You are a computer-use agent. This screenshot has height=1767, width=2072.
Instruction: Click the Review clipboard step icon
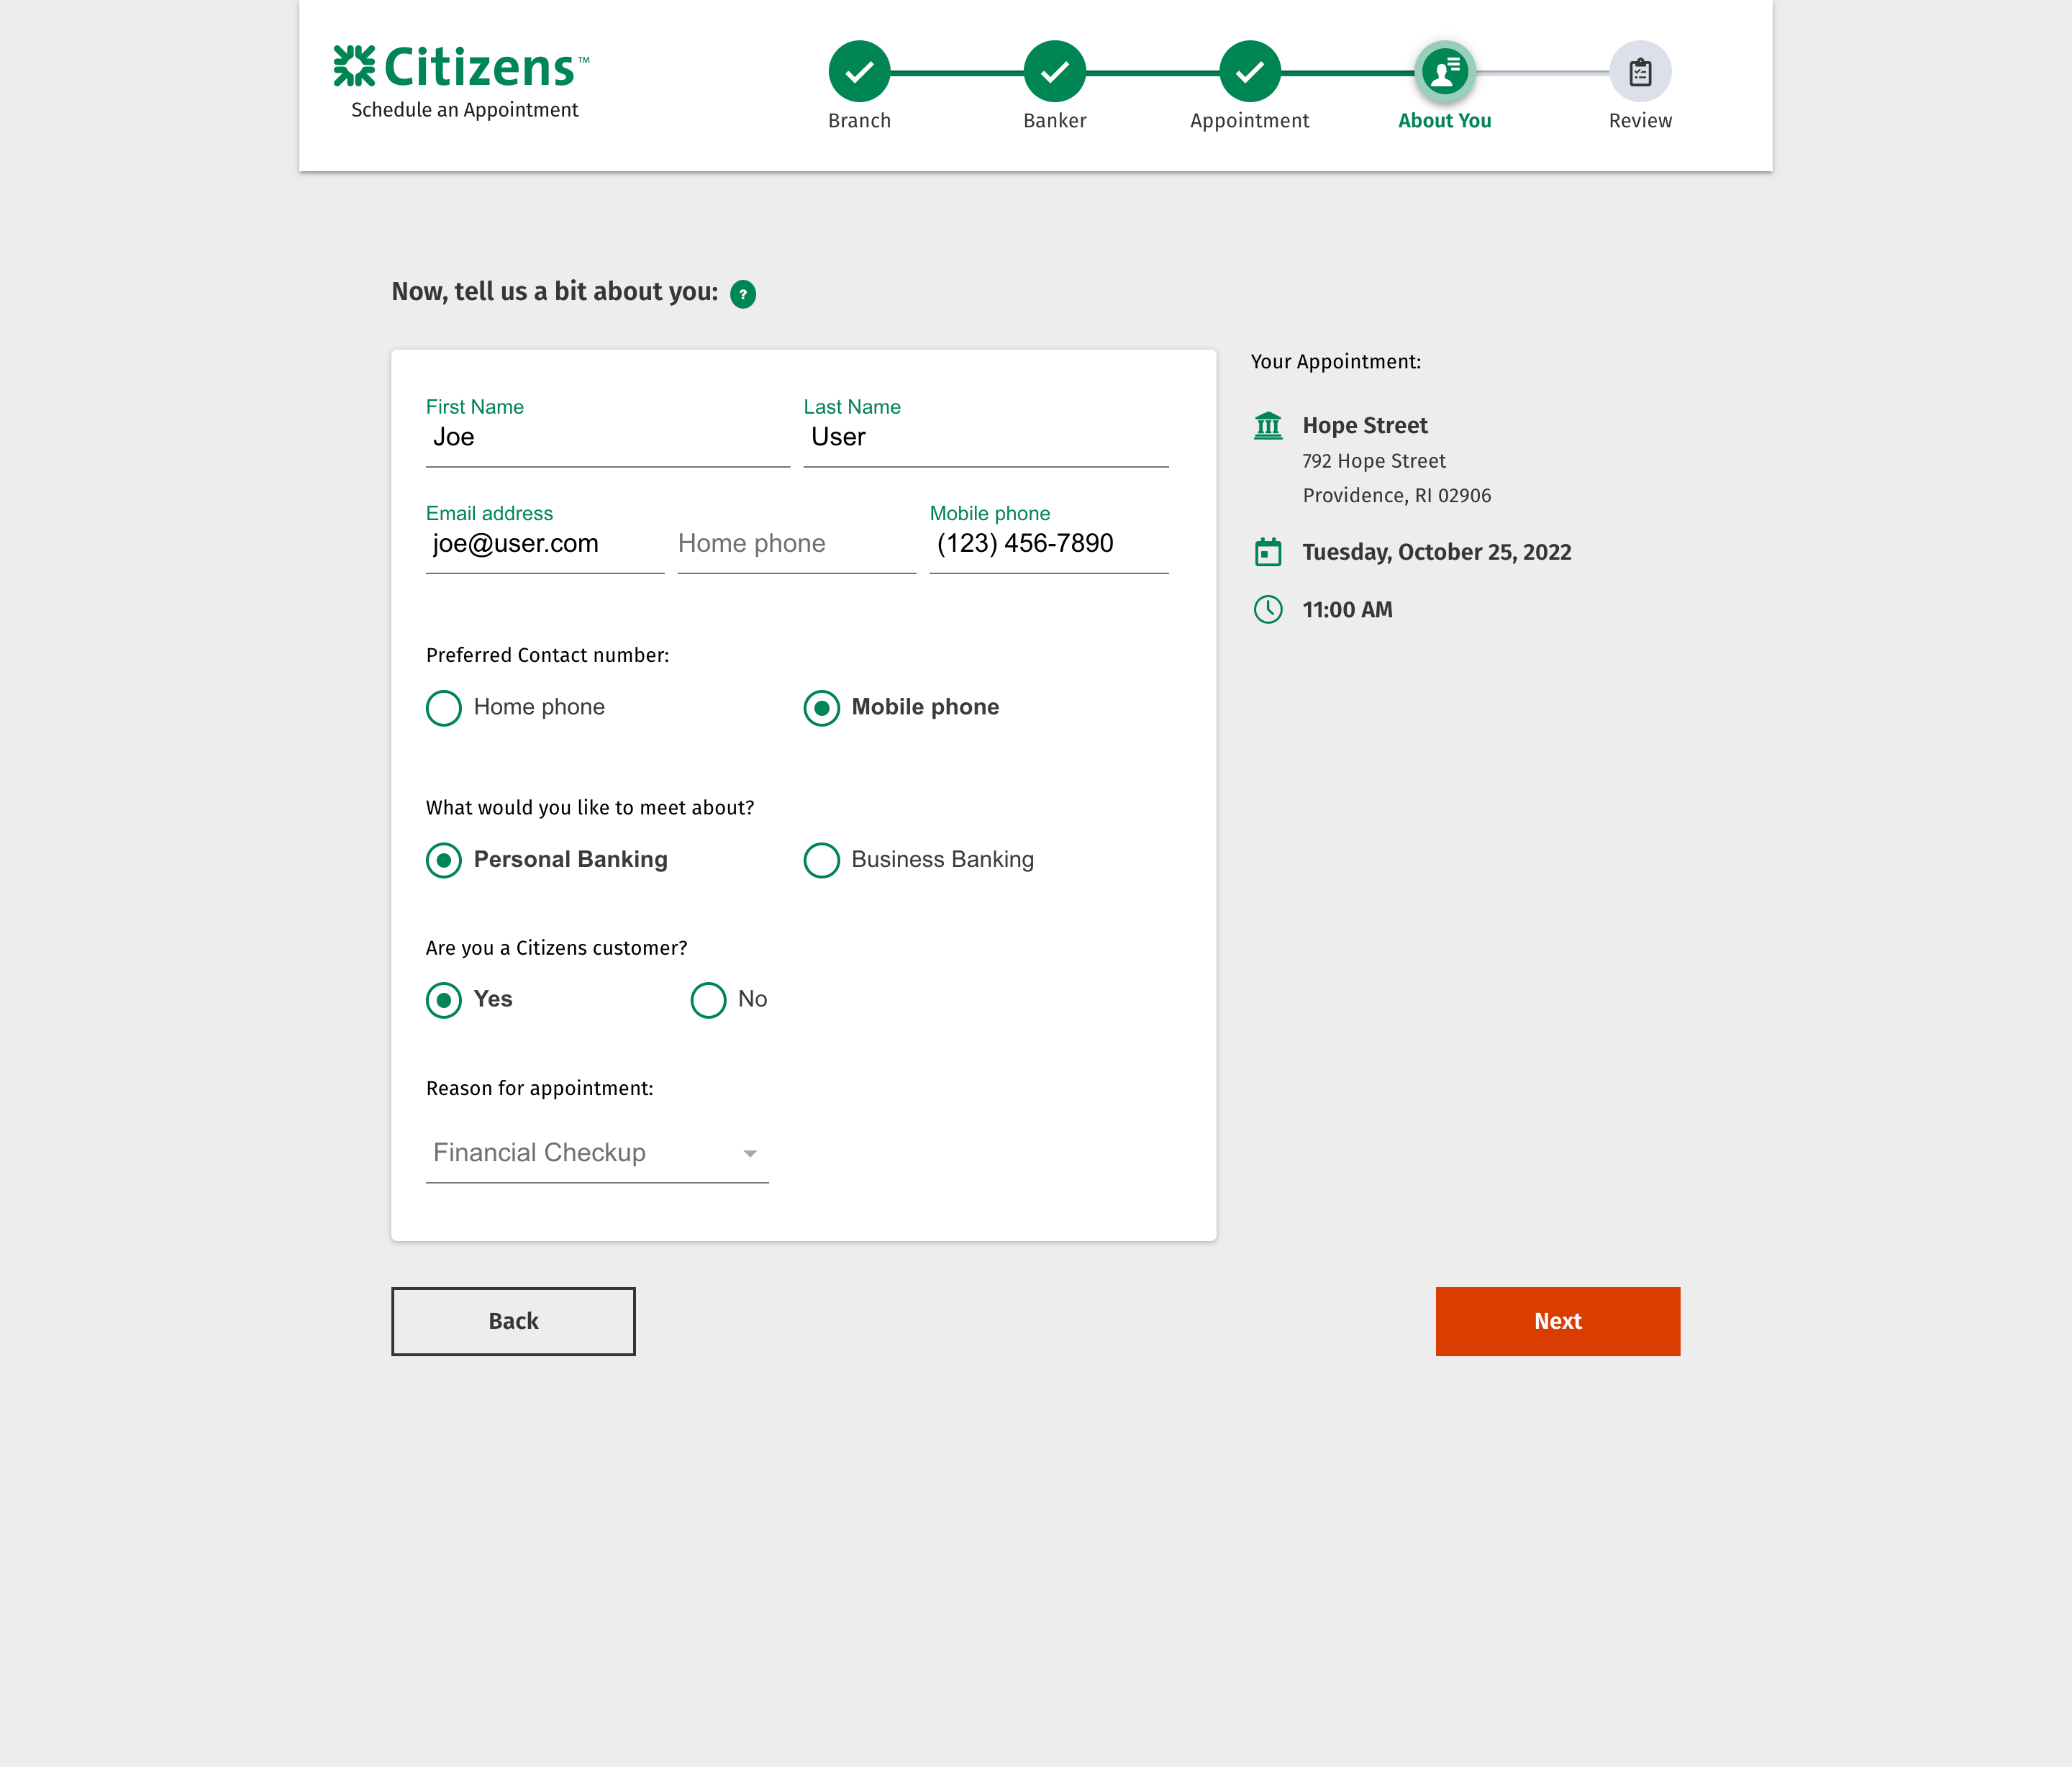(x=1639, y=71)
